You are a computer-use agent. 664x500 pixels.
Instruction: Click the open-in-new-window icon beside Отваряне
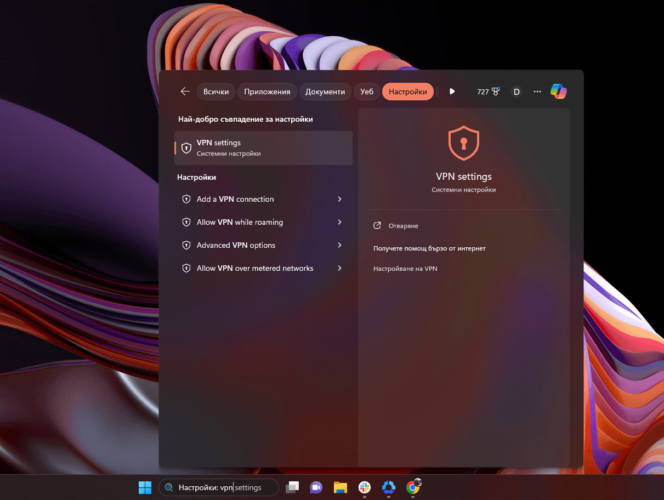[x=377, y=226]
